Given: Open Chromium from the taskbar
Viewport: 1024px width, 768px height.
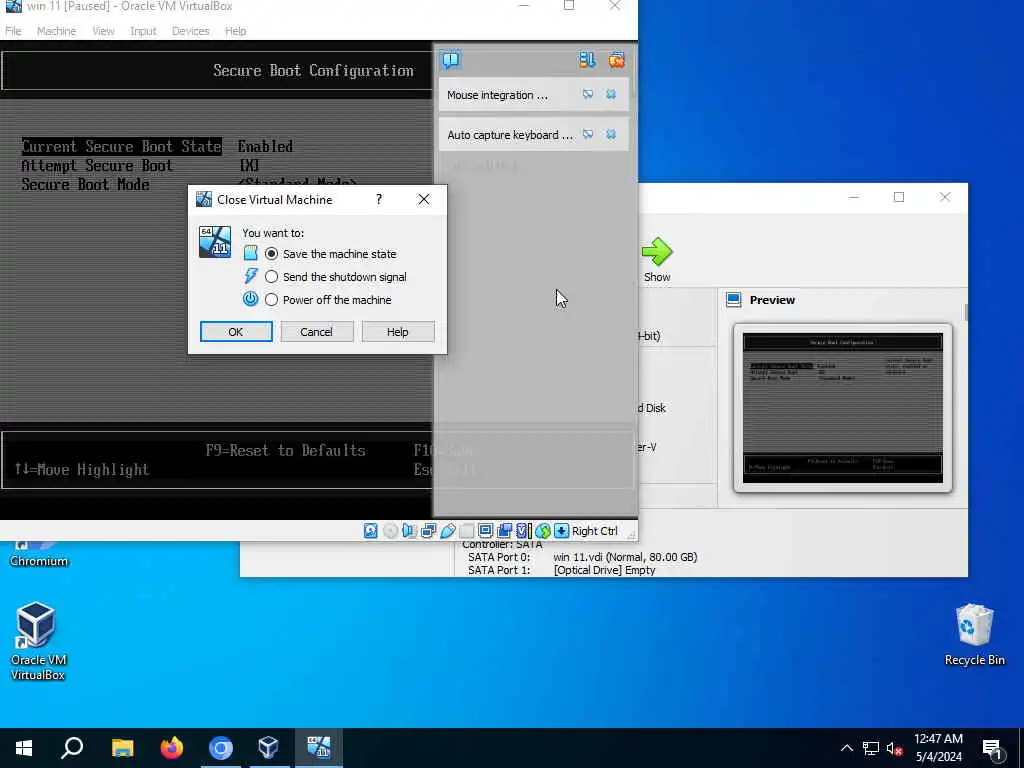Looking at the screenshot, I should tap(221, 748).
